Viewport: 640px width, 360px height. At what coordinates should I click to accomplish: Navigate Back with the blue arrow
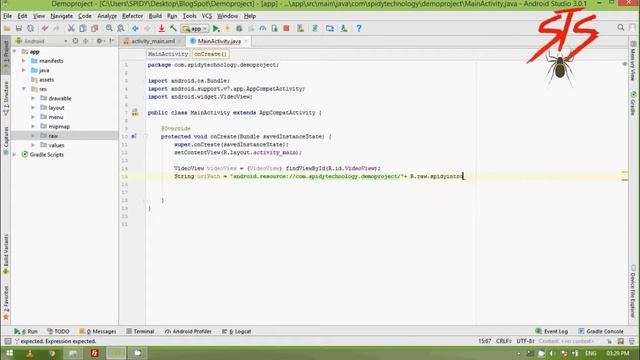(135, 28)
